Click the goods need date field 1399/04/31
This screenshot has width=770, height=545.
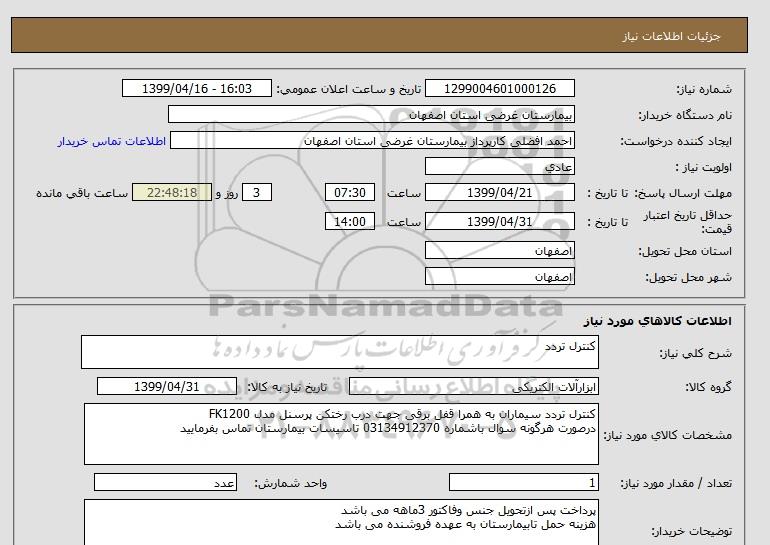click(x=167, y=386)
